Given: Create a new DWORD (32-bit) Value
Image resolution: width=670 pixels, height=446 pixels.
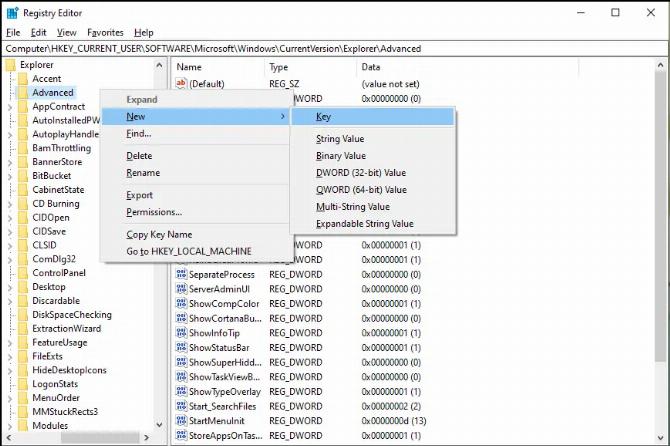Looking at the screenshot, I should pos(372,173).
